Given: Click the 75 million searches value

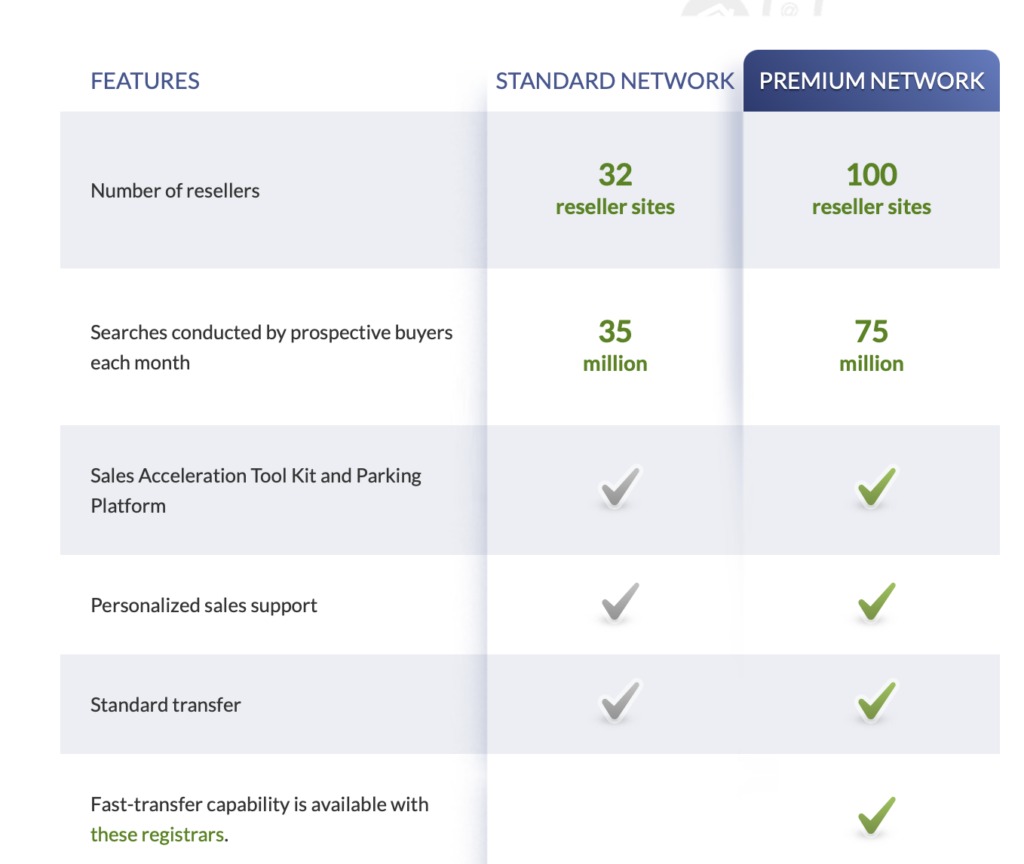Looking at the screenshot, I should coord(871,346).
